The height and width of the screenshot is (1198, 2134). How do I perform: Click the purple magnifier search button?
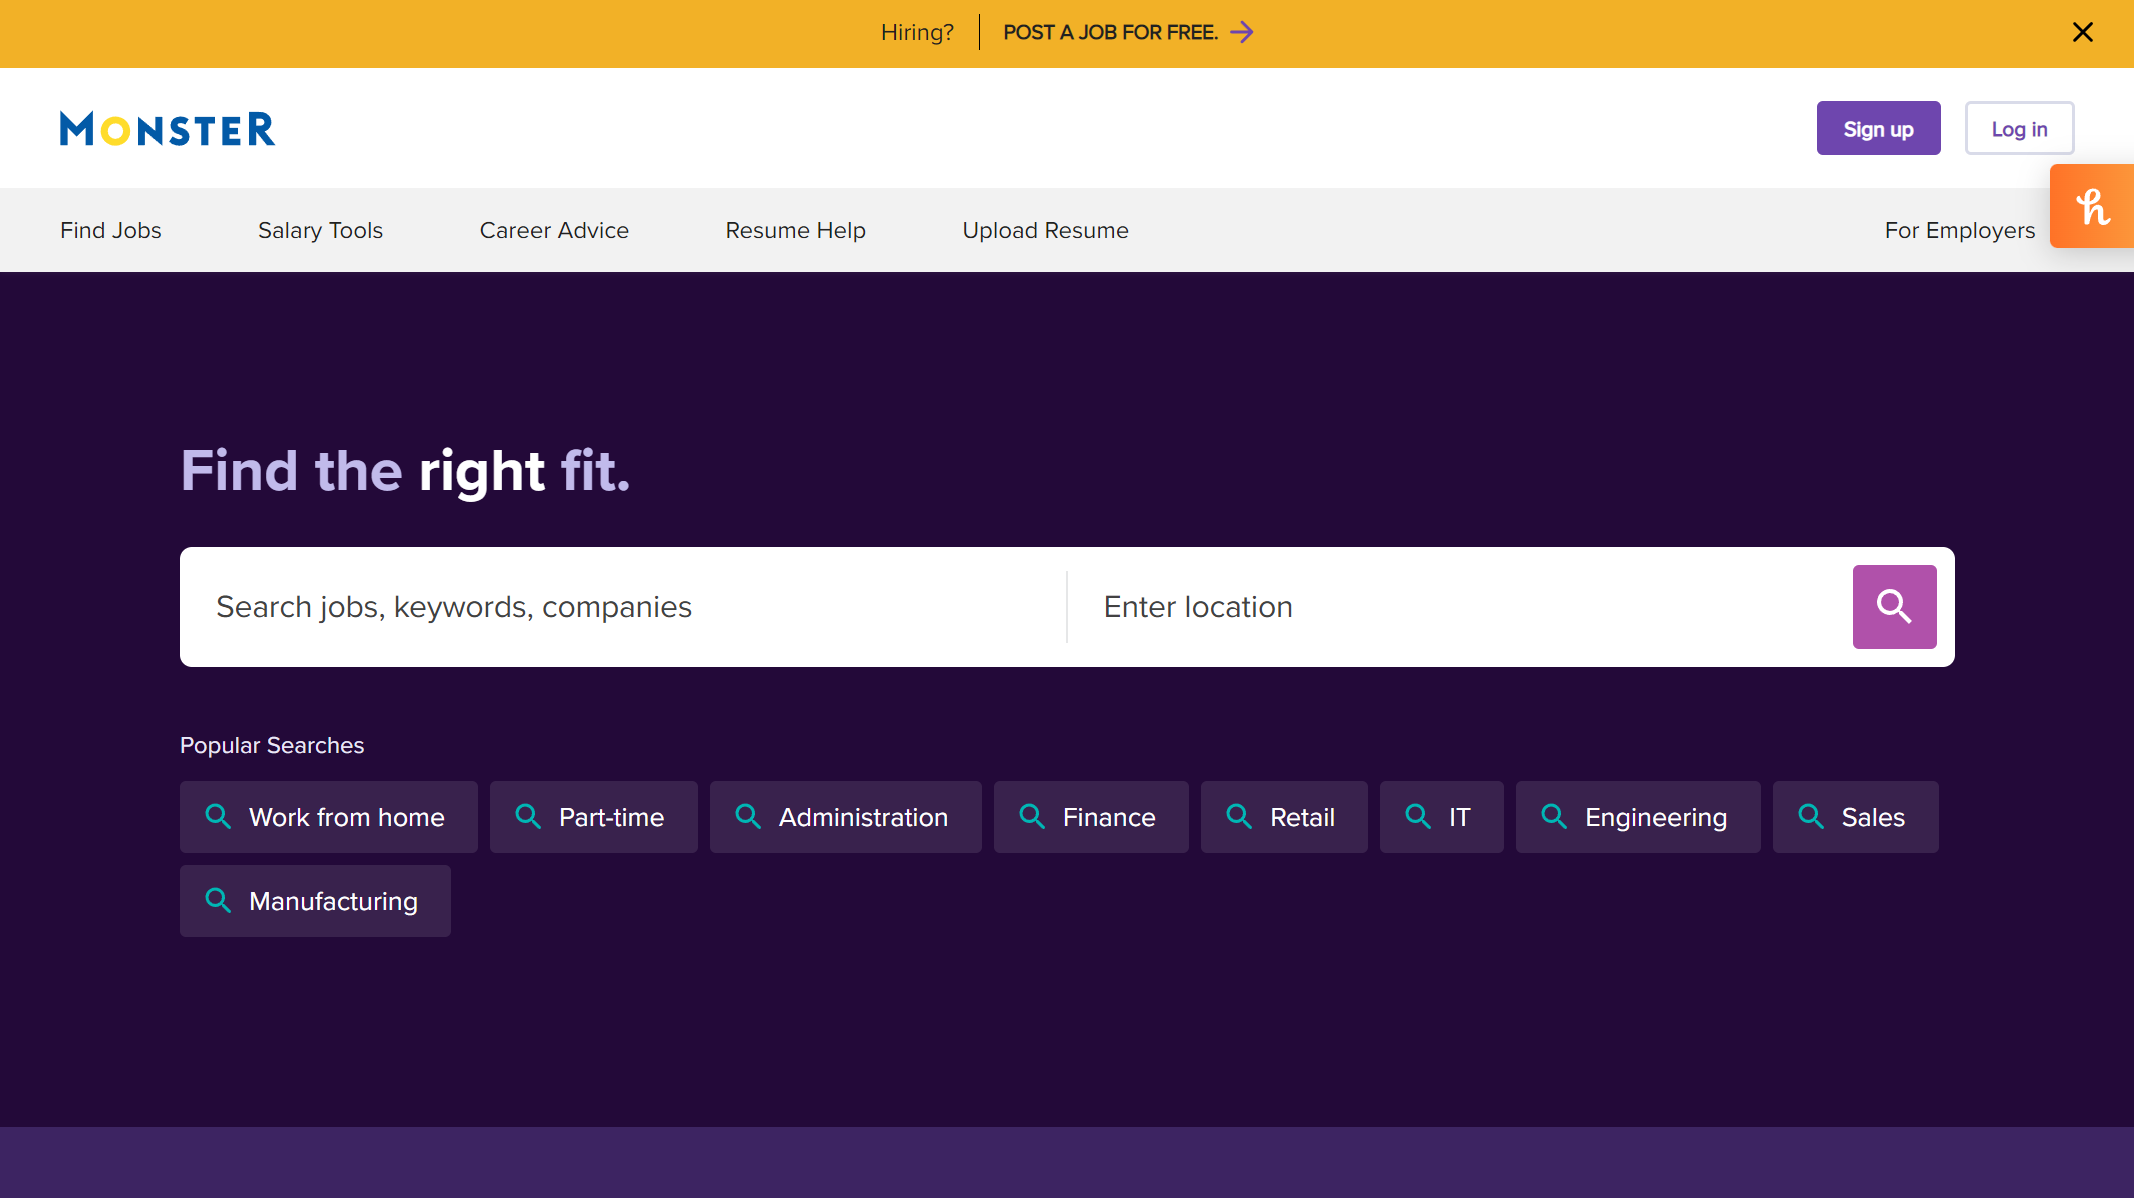[1894, 606]
